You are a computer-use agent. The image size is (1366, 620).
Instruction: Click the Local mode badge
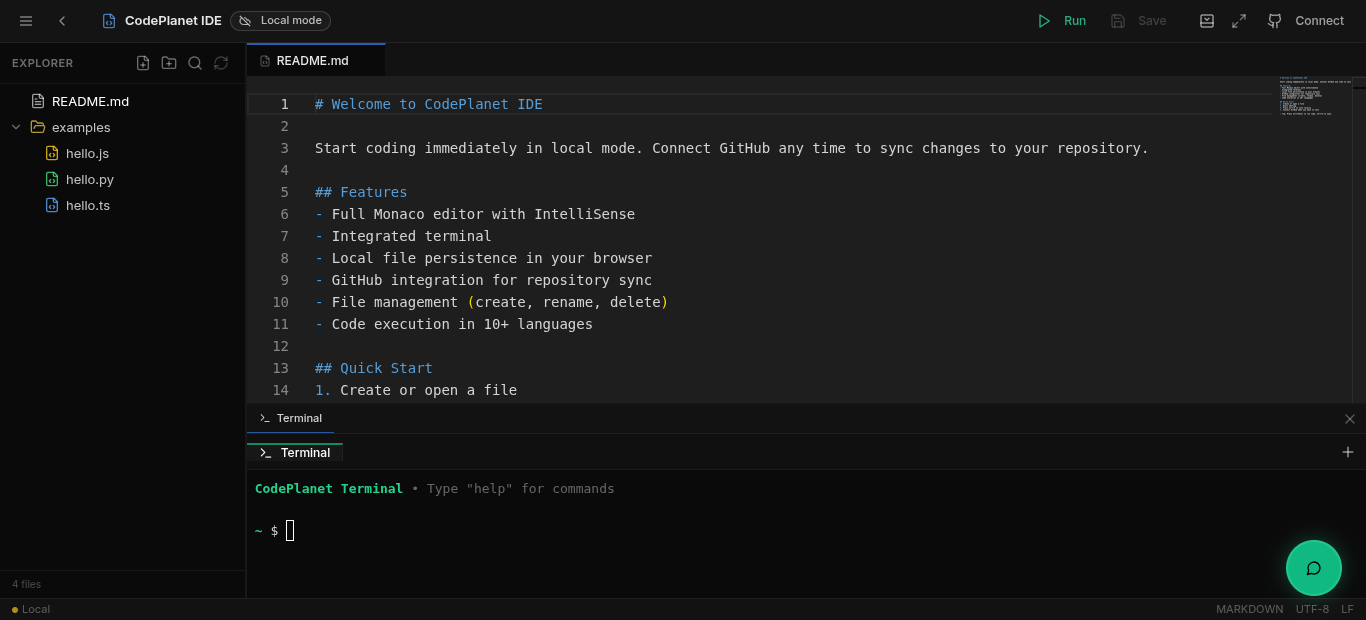[x=280, y=21]
